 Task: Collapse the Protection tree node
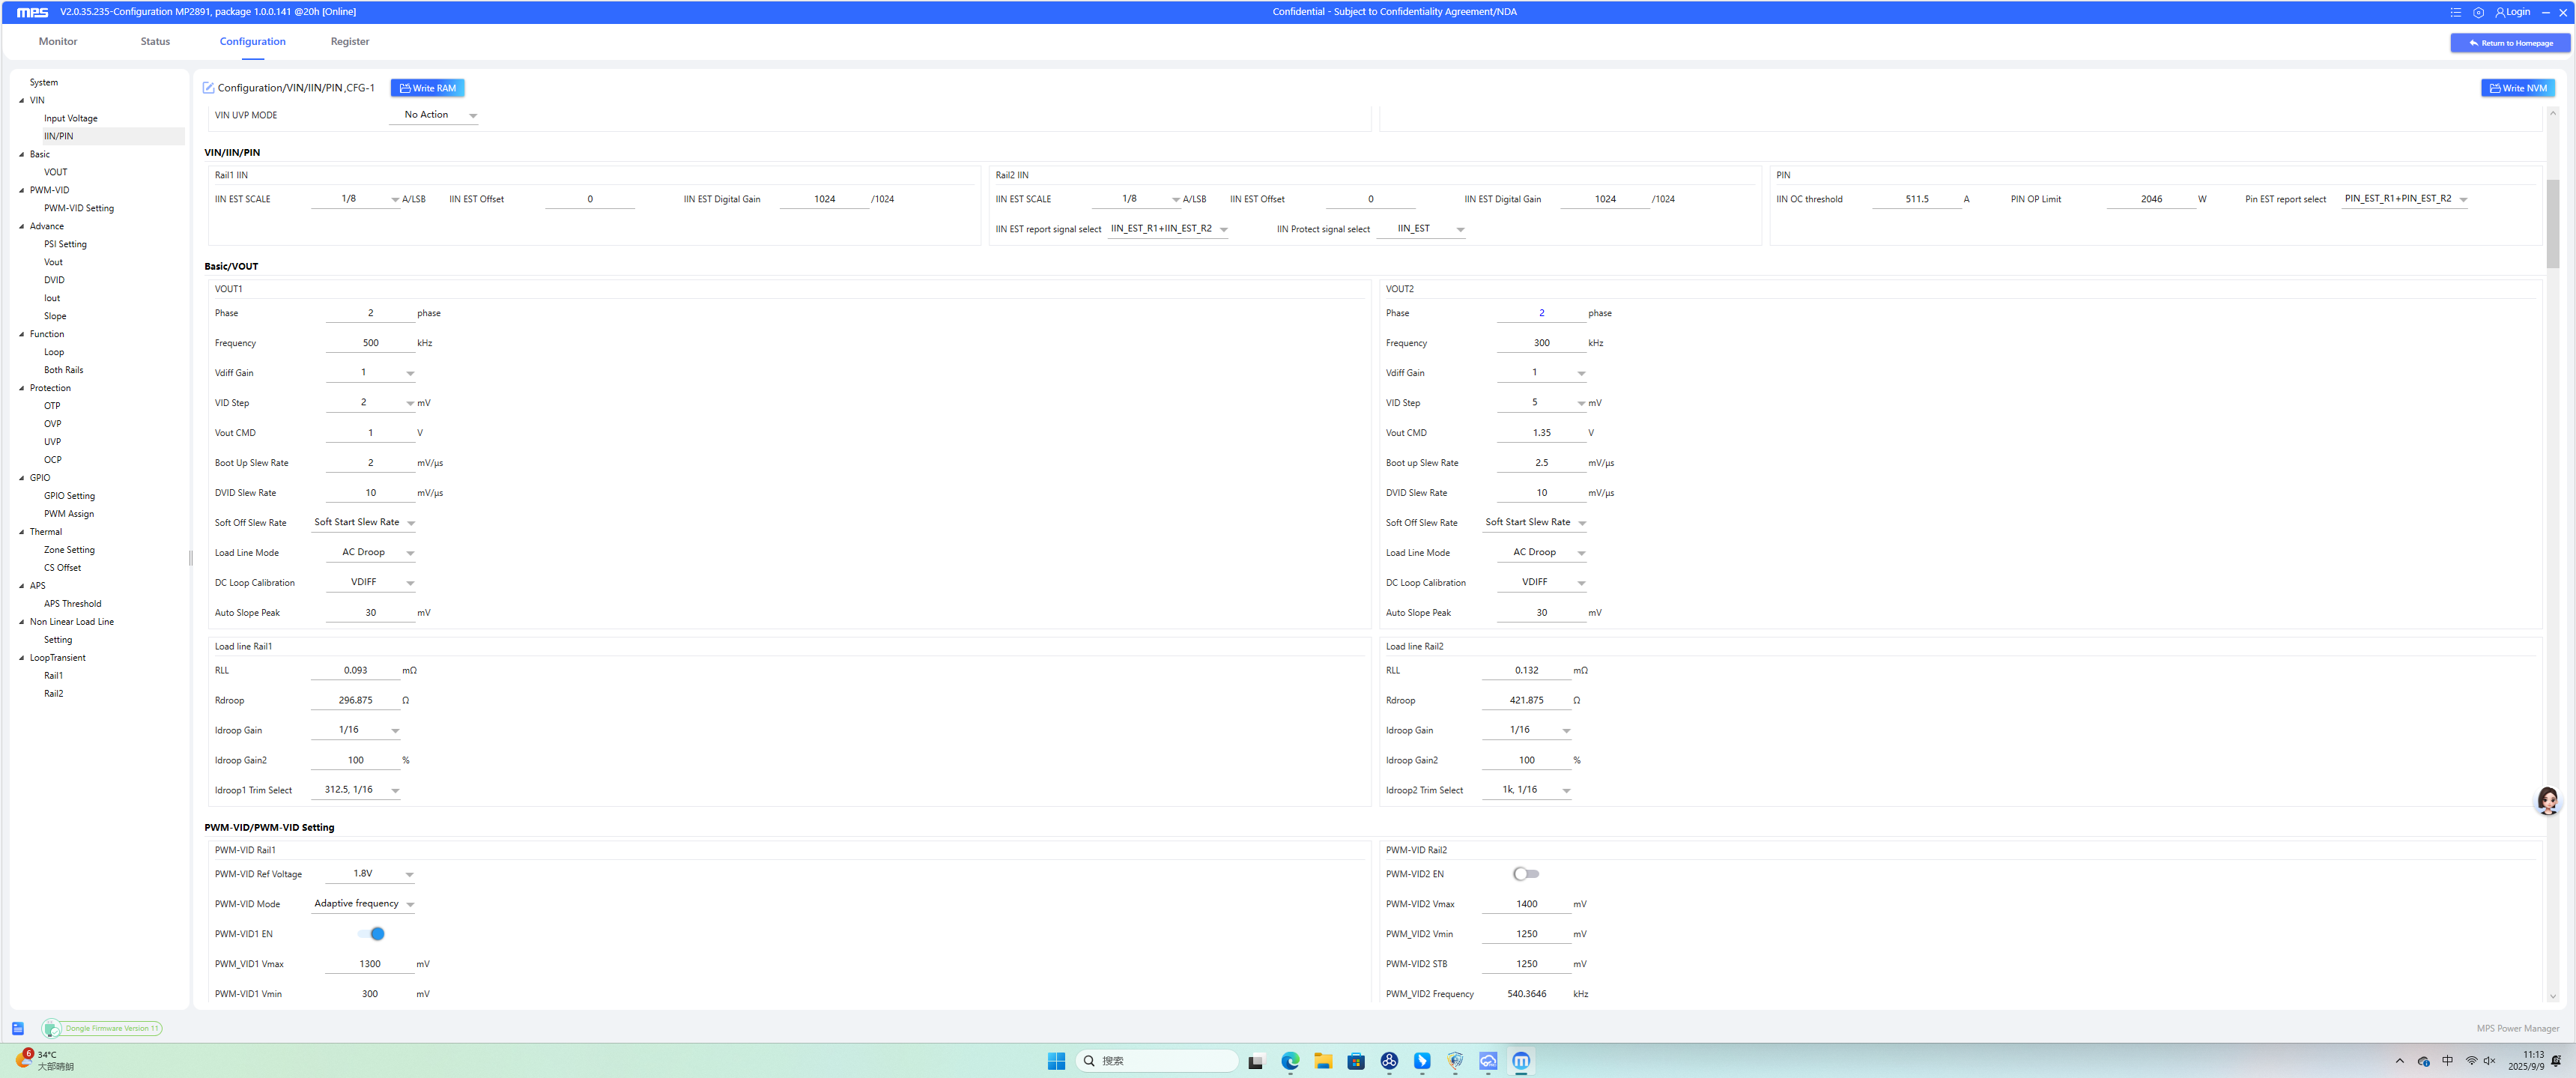[x=22, y=388]
